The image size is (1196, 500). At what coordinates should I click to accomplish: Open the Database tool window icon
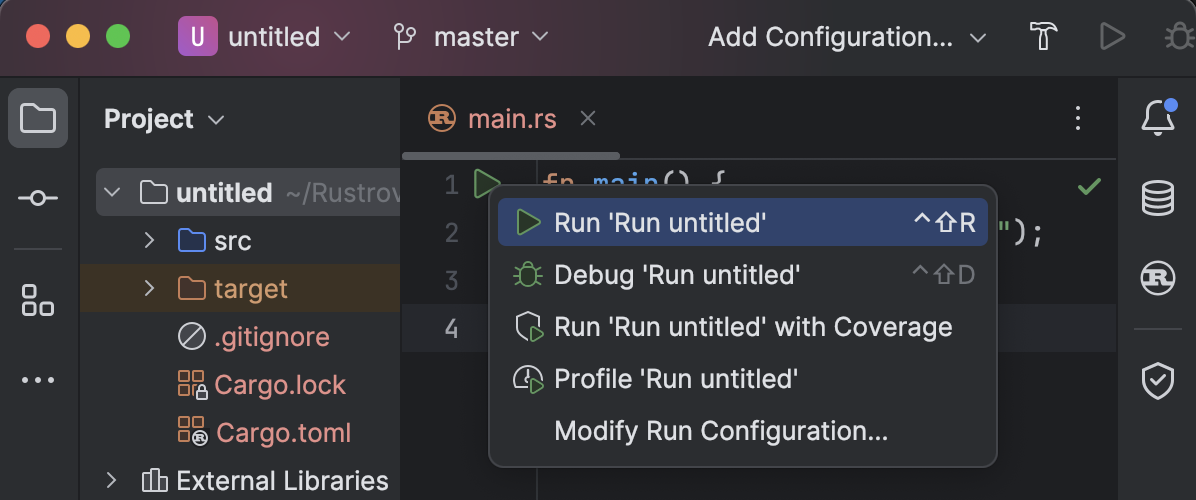point(1157,198)
